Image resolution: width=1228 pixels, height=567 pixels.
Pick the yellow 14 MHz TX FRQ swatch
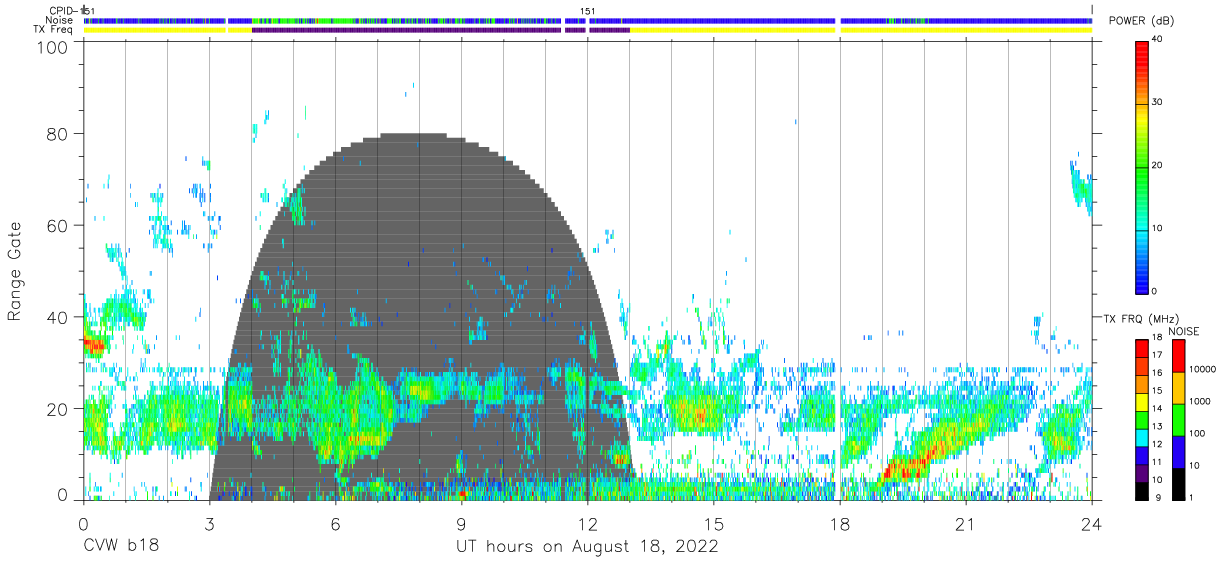click(1142, 403)
